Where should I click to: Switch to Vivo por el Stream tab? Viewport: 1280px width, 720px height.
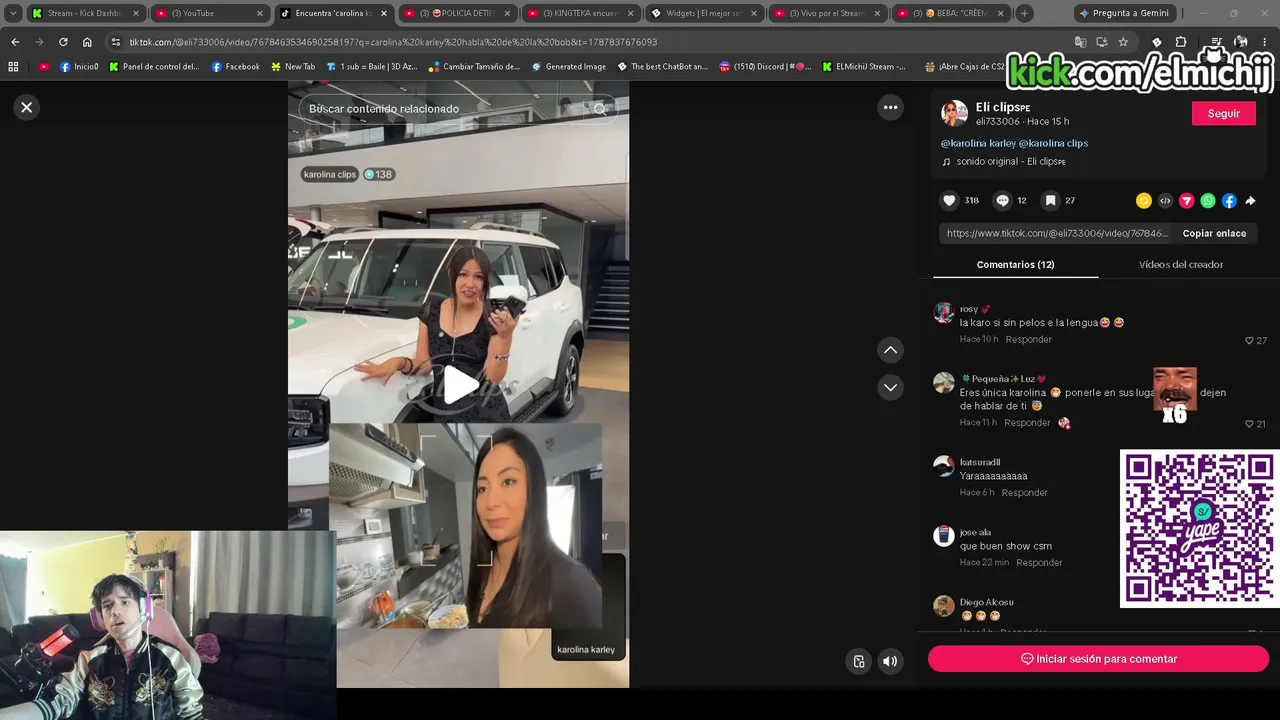[828, 13]
